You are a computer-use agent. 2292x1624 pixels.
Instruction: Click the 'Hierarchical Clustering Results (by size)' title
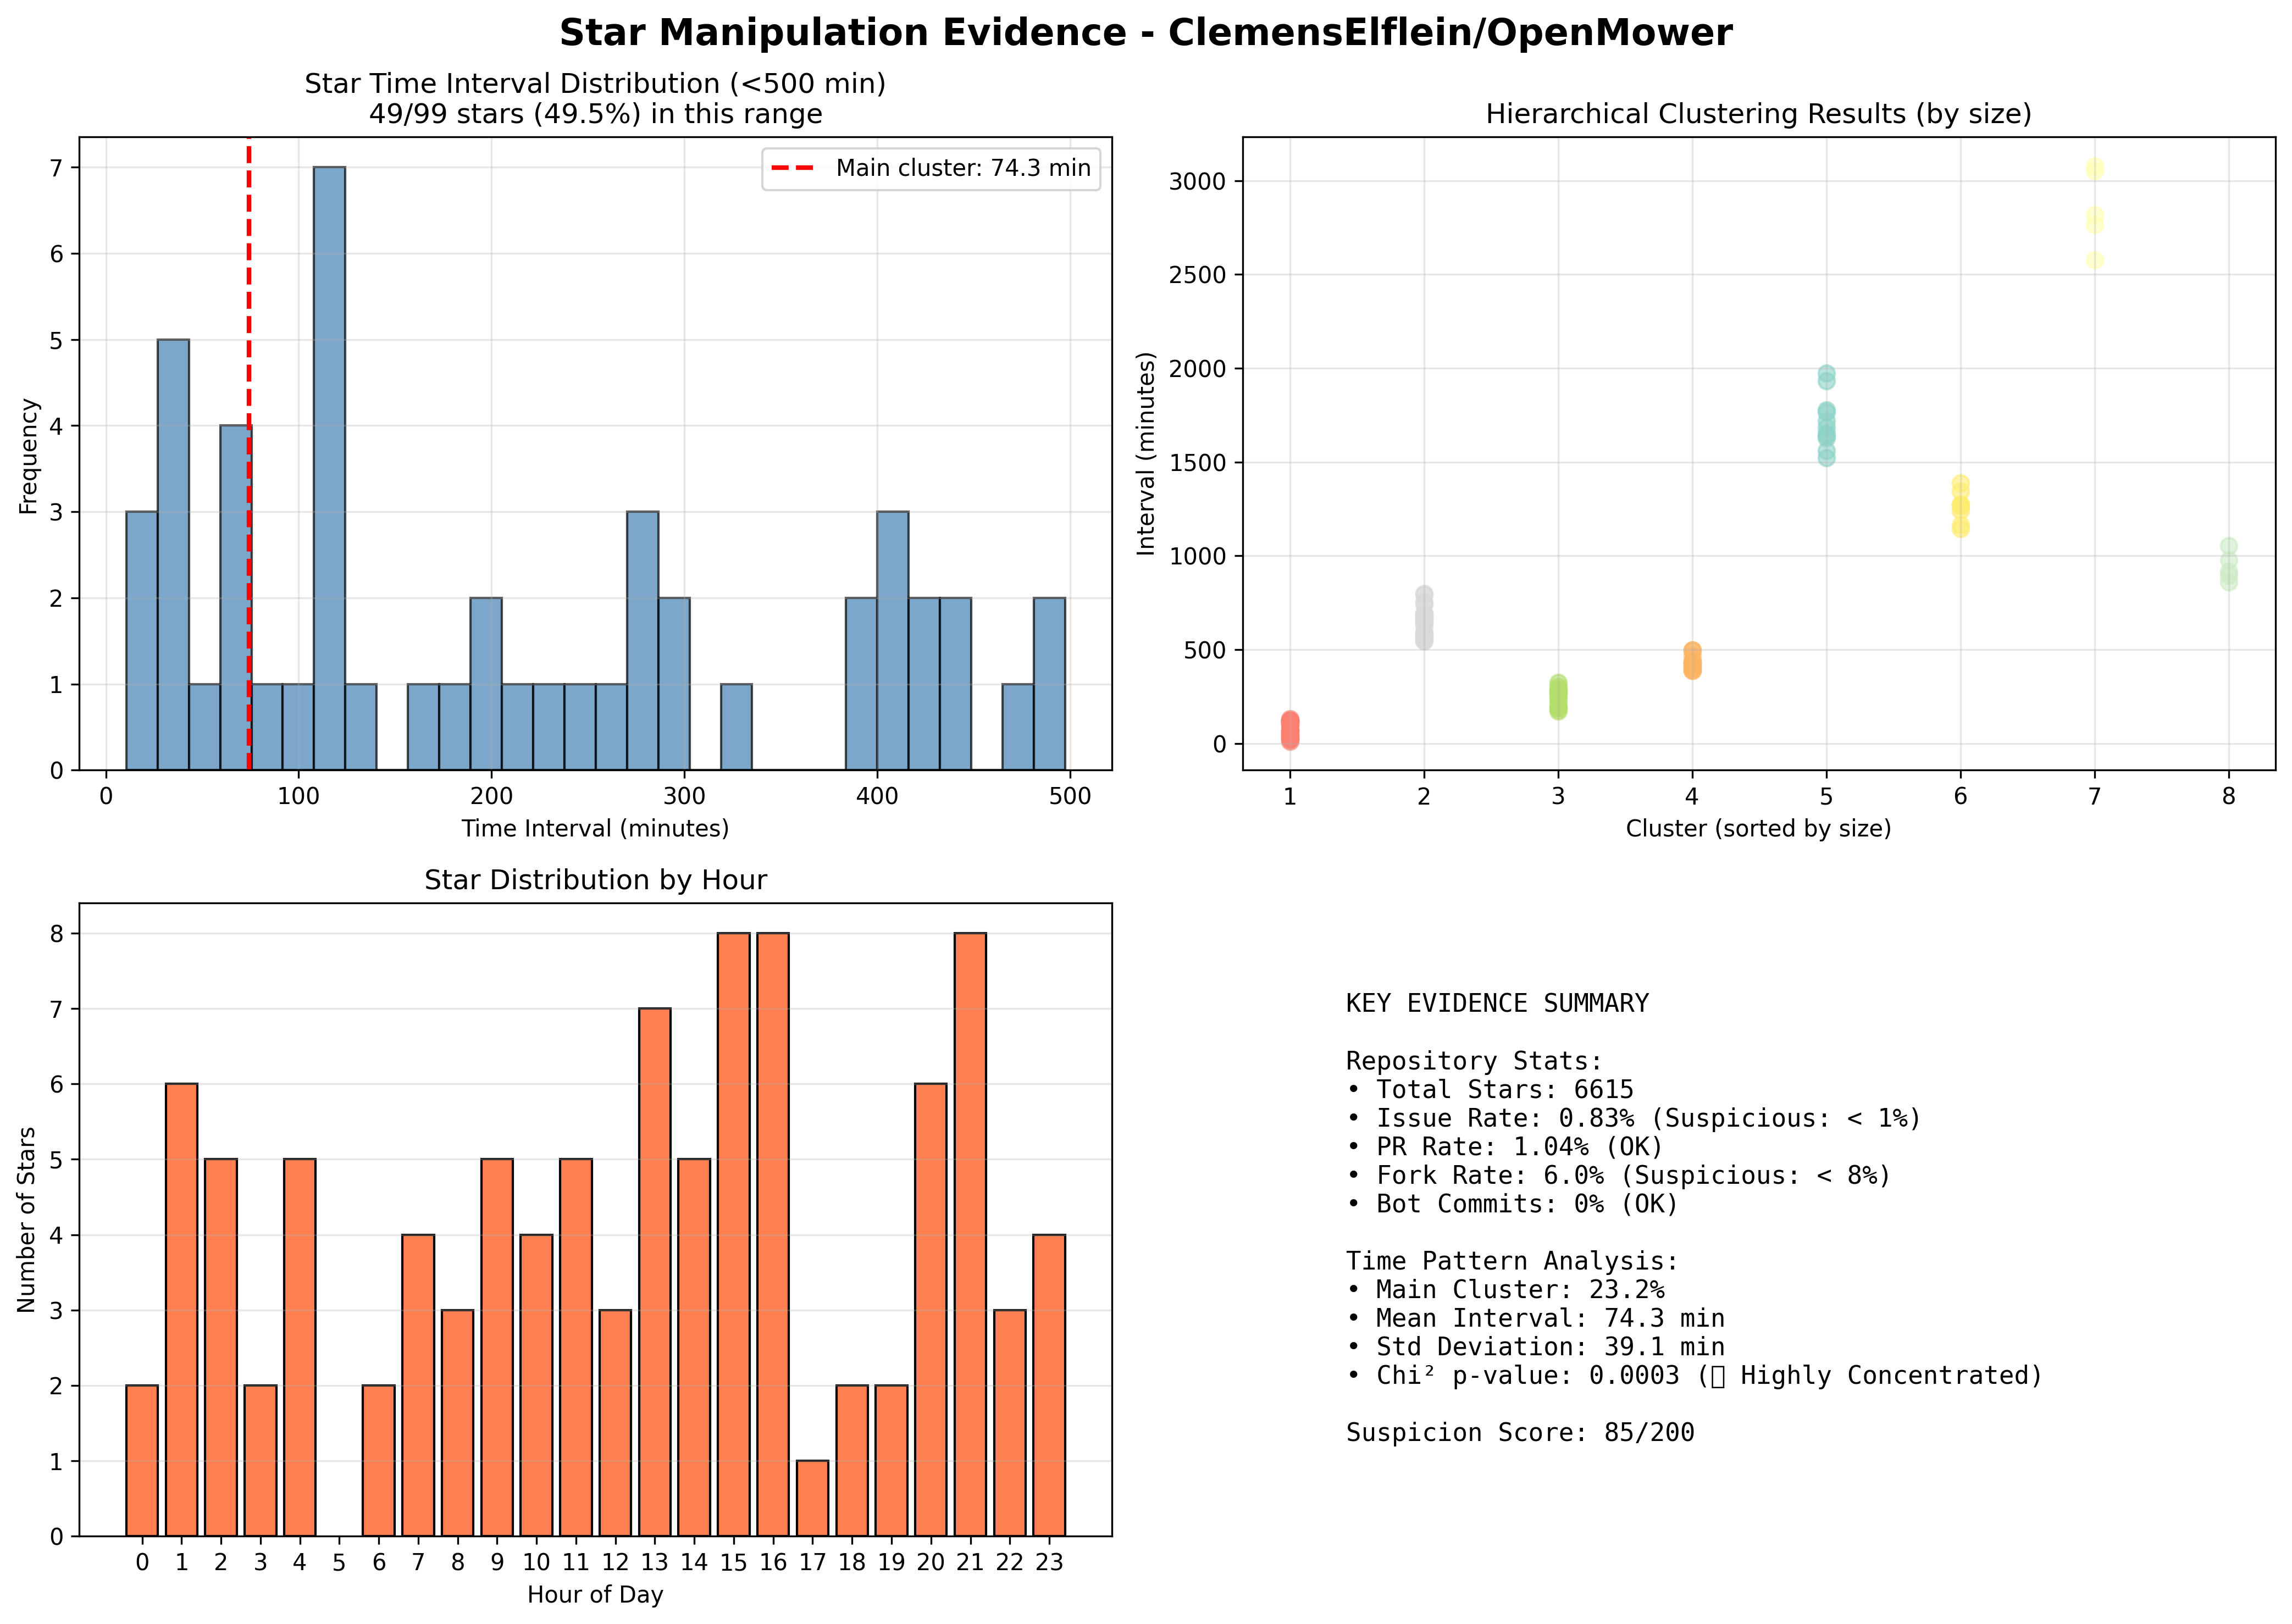[1758, 114]
